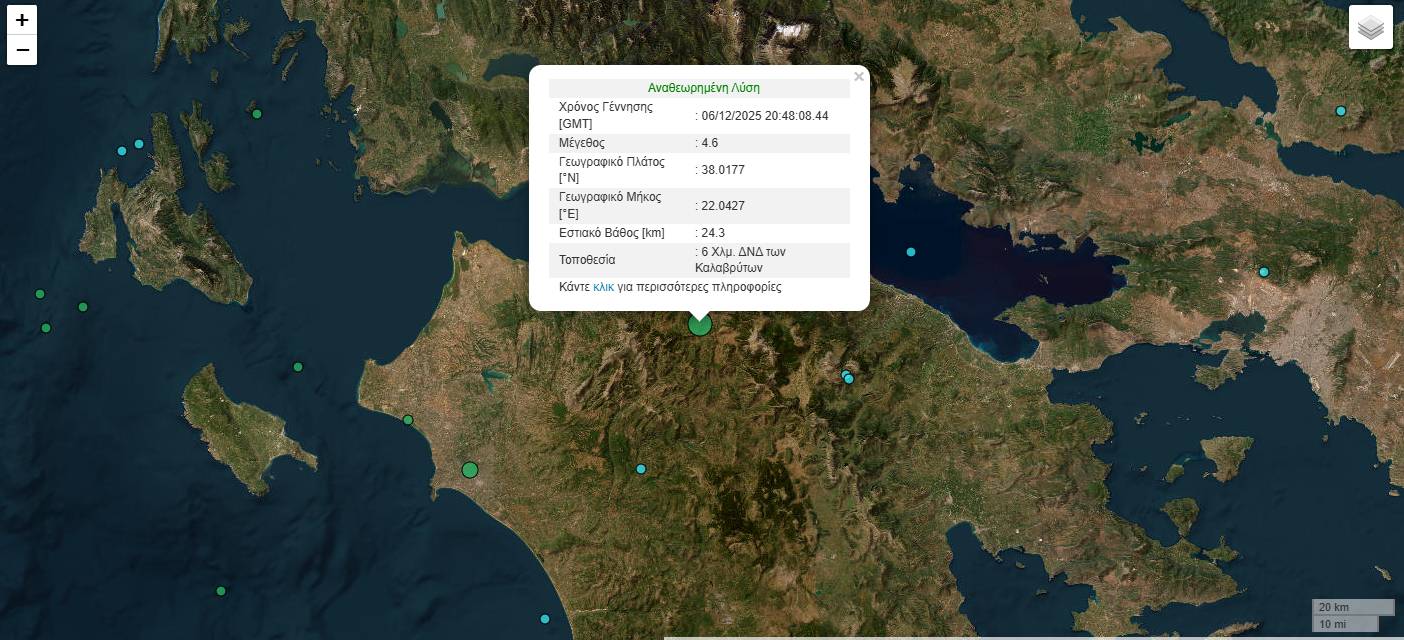Click the small marker near the top-right coastline

[x=1340, y=110]
